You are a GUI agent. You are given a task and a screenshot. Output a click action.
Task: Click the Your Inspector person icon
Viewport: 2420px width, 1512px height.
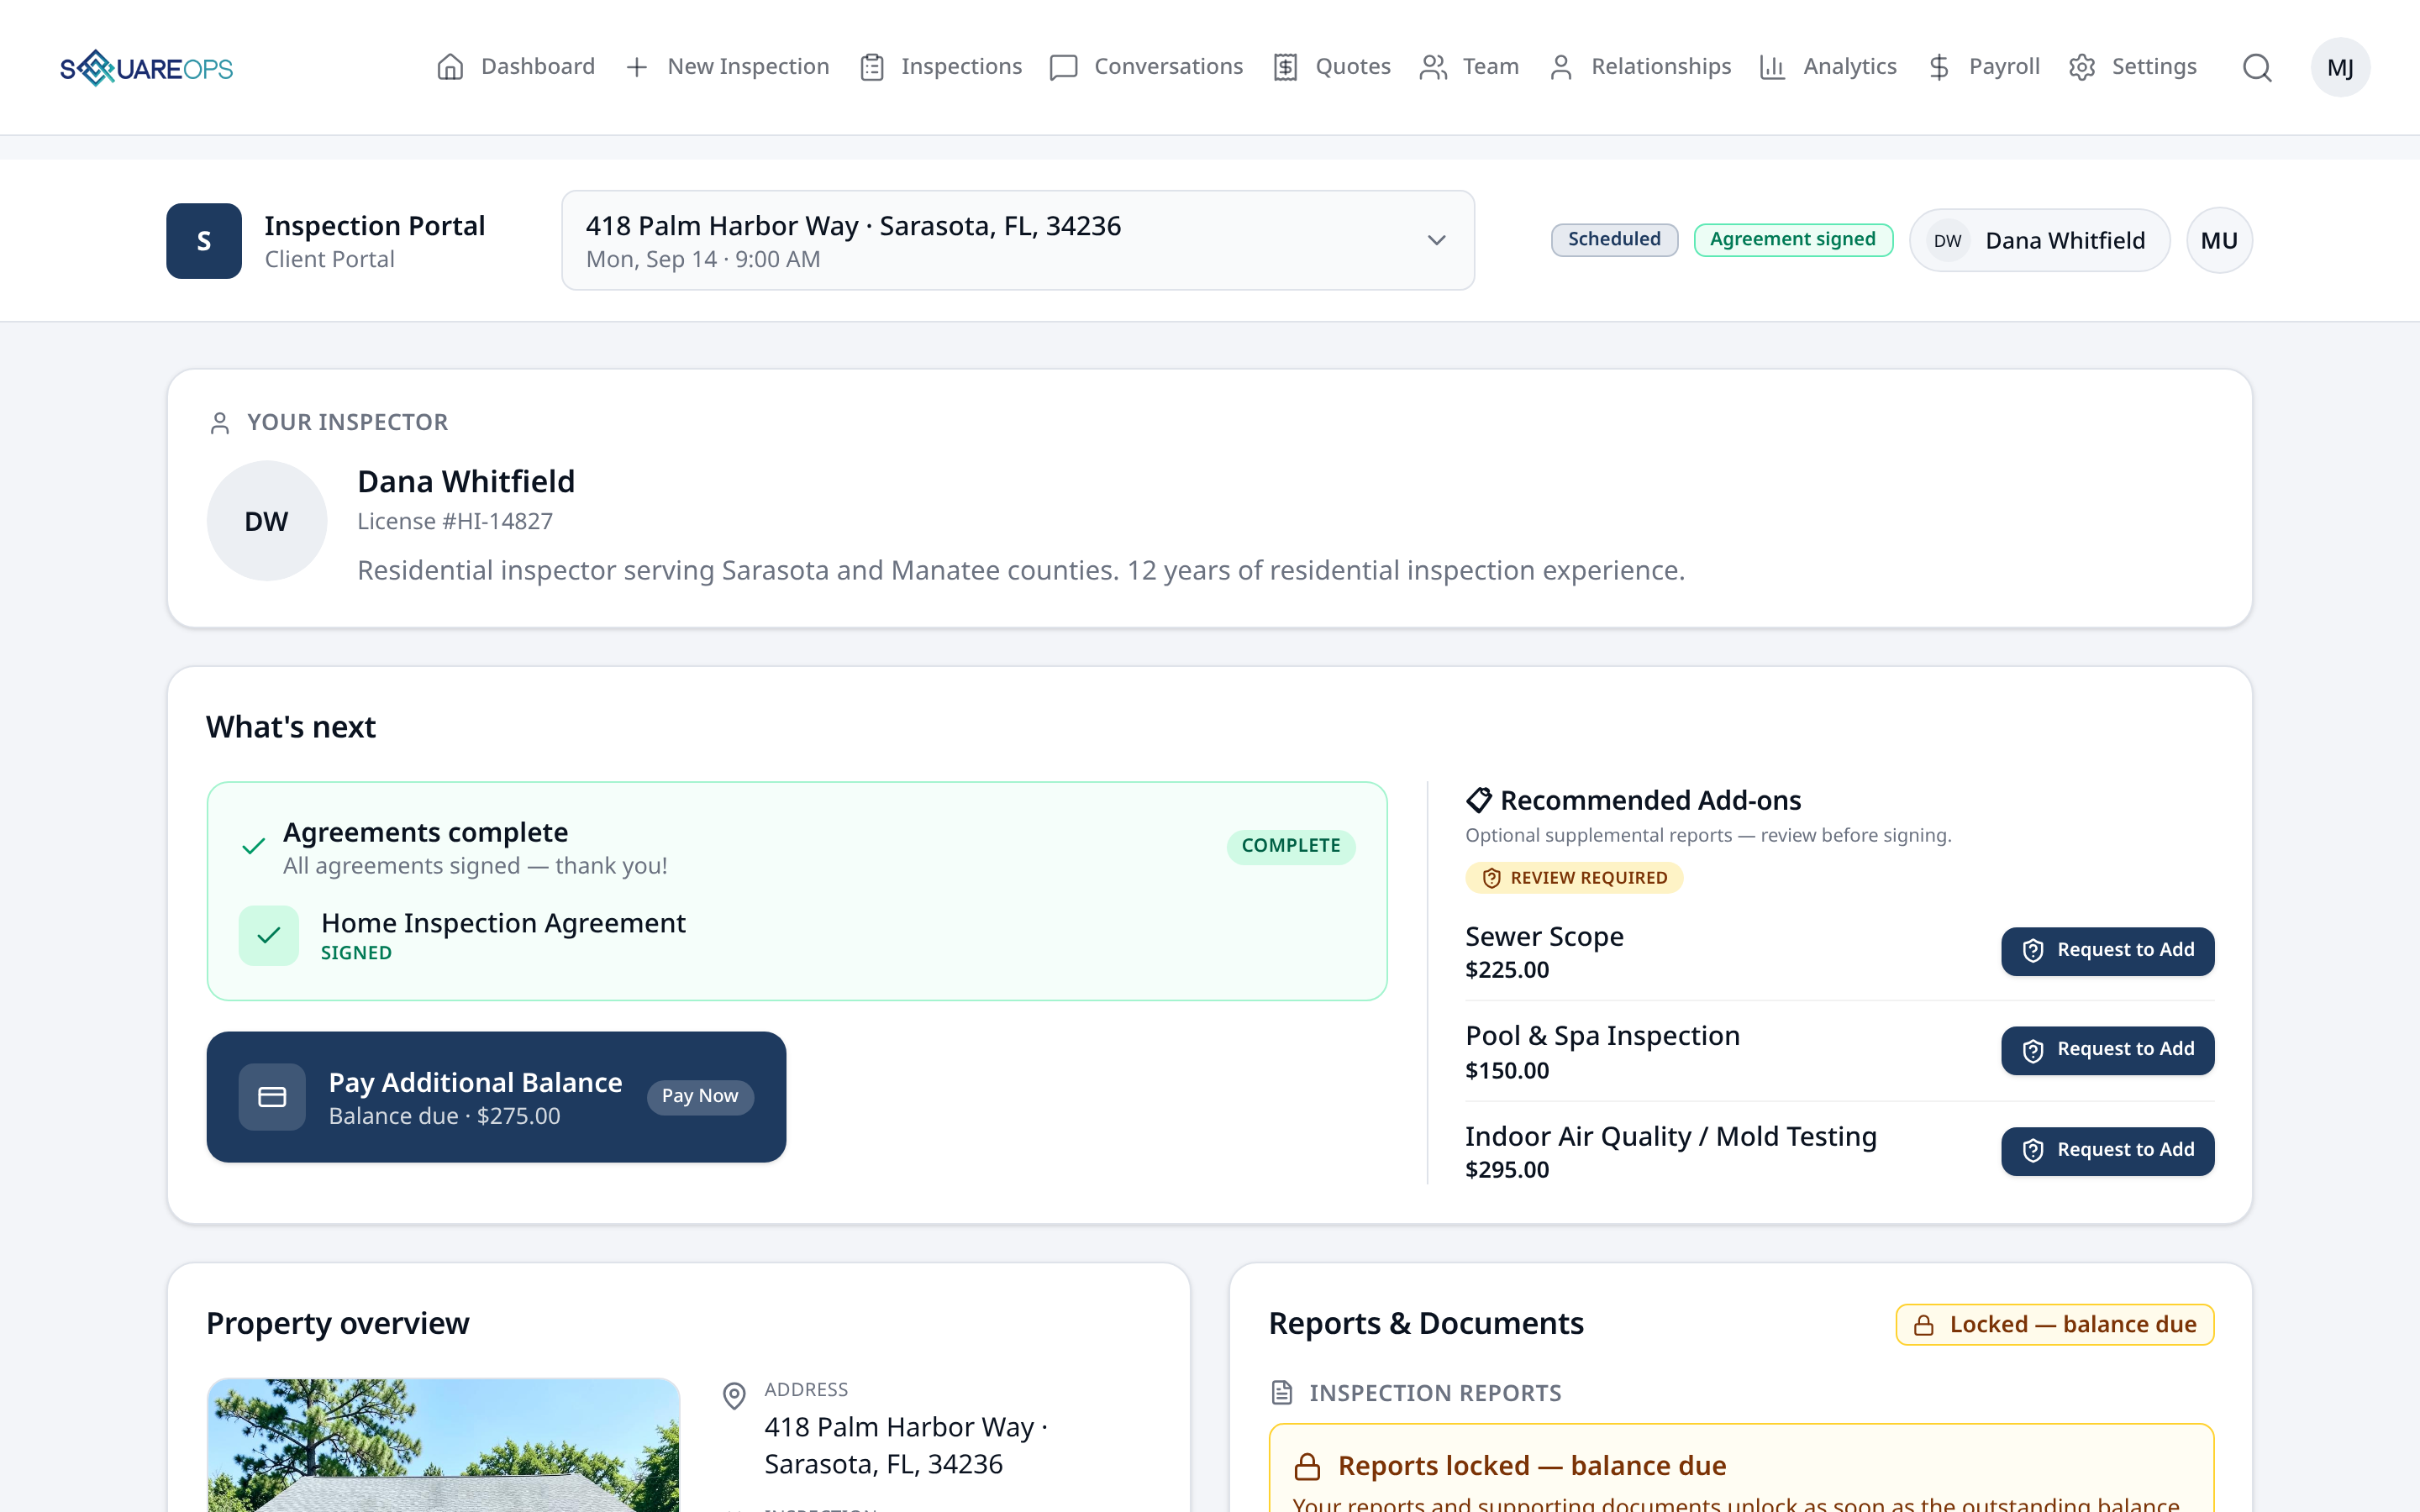pos(220,423)
